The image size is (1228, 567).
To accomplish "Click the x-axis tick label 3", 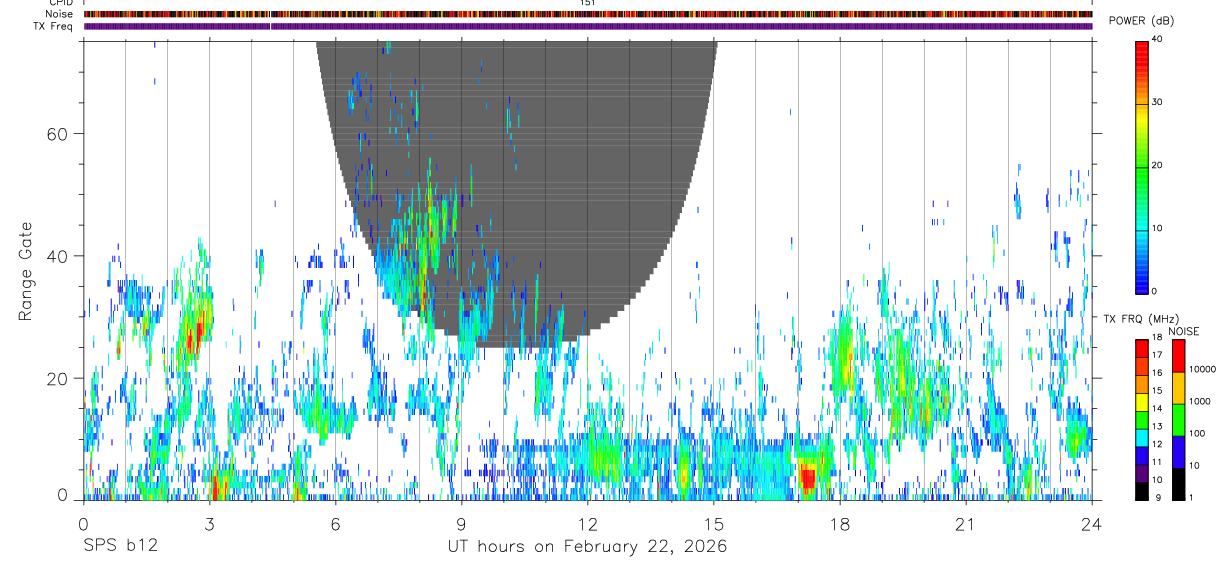I will pos(210,524).
